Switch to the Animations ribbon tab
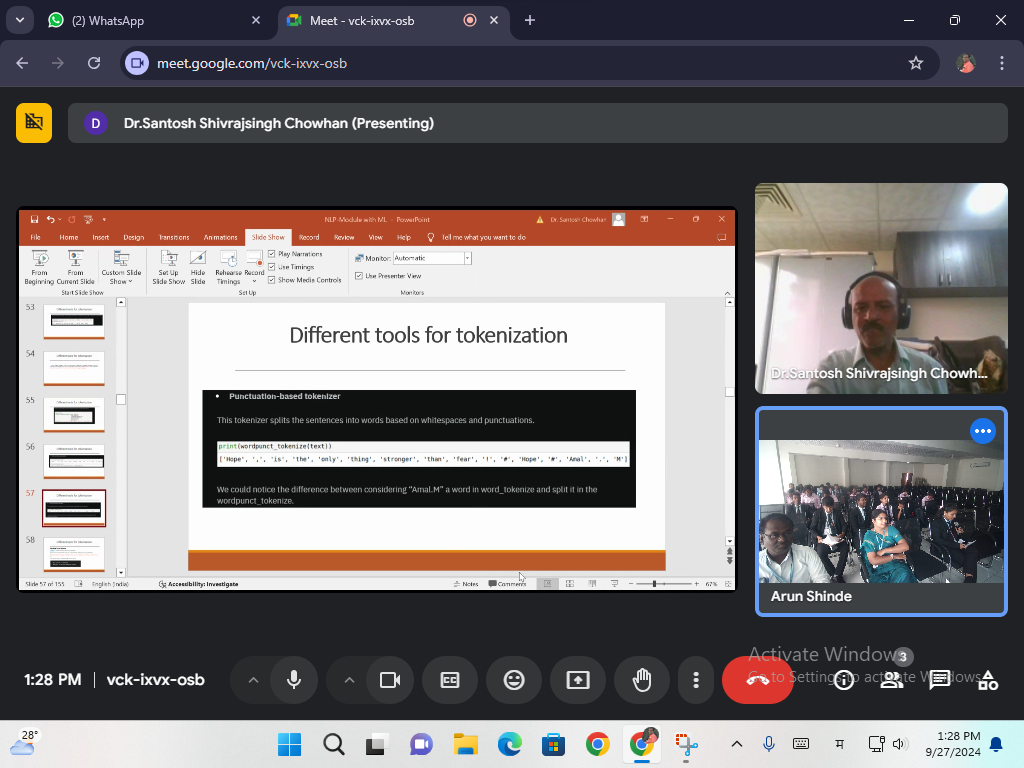This screenshot has height=768, width=1024. (x=220, y=237)
